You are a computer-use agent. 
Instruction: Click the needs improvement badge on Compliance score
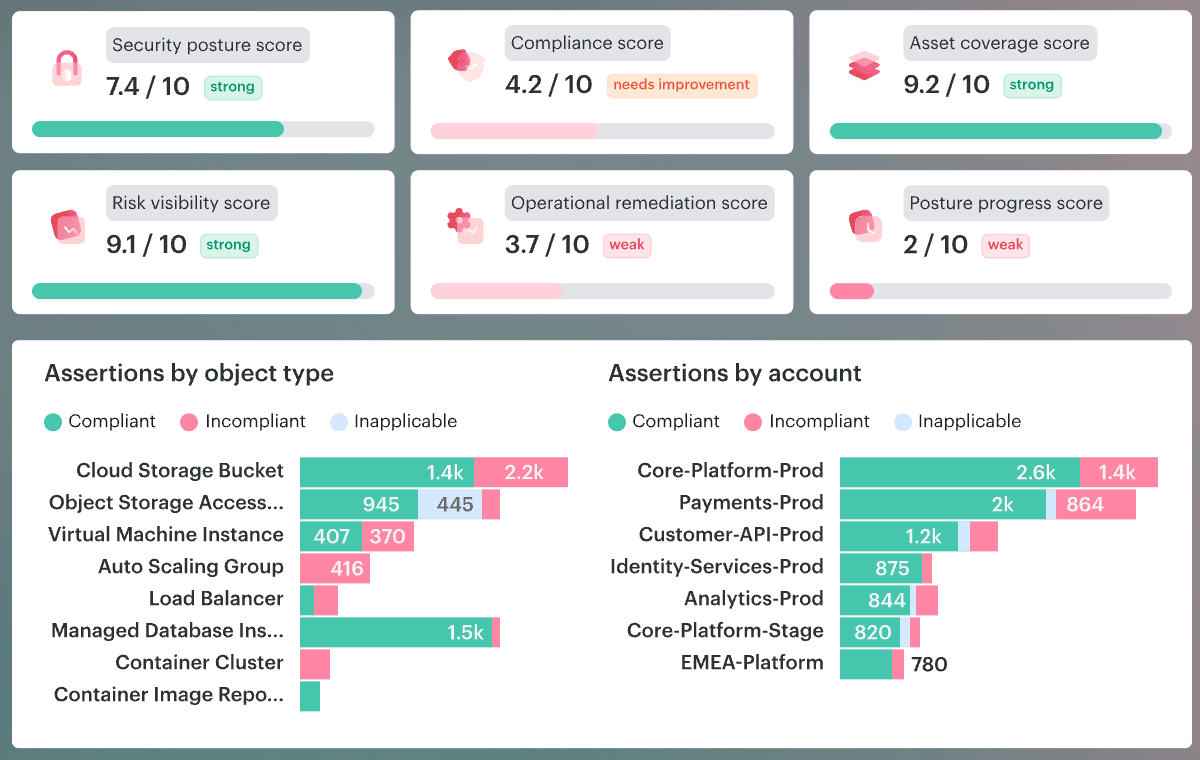(x=682, y=85)
